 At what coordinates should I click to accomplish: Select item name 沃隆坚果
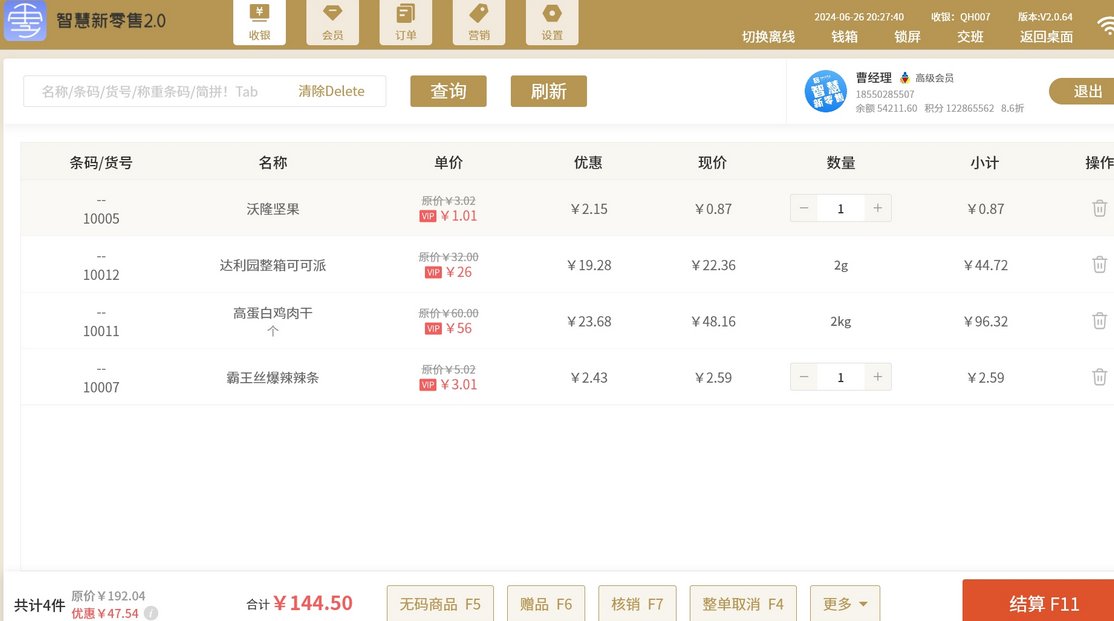[273, 209]
